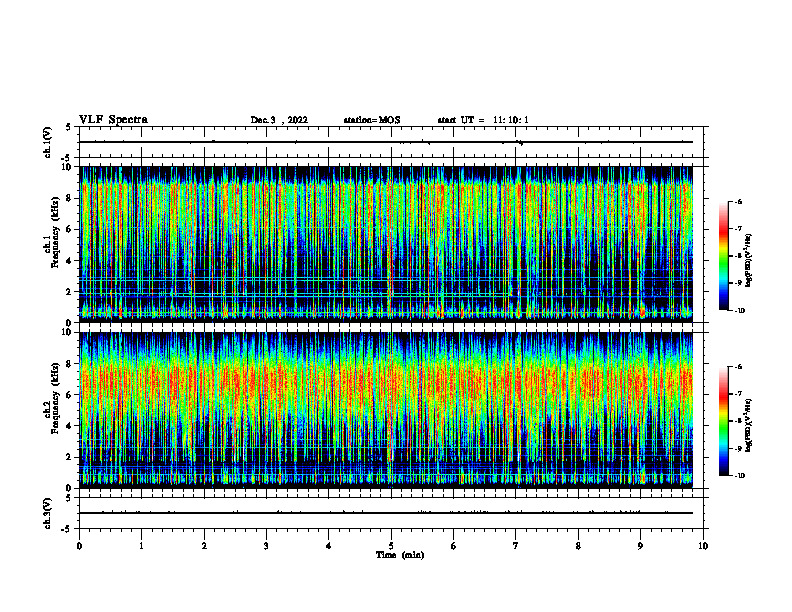Select the date text "Dec. 3 , 2022"
792x612 pixels.
279,120
